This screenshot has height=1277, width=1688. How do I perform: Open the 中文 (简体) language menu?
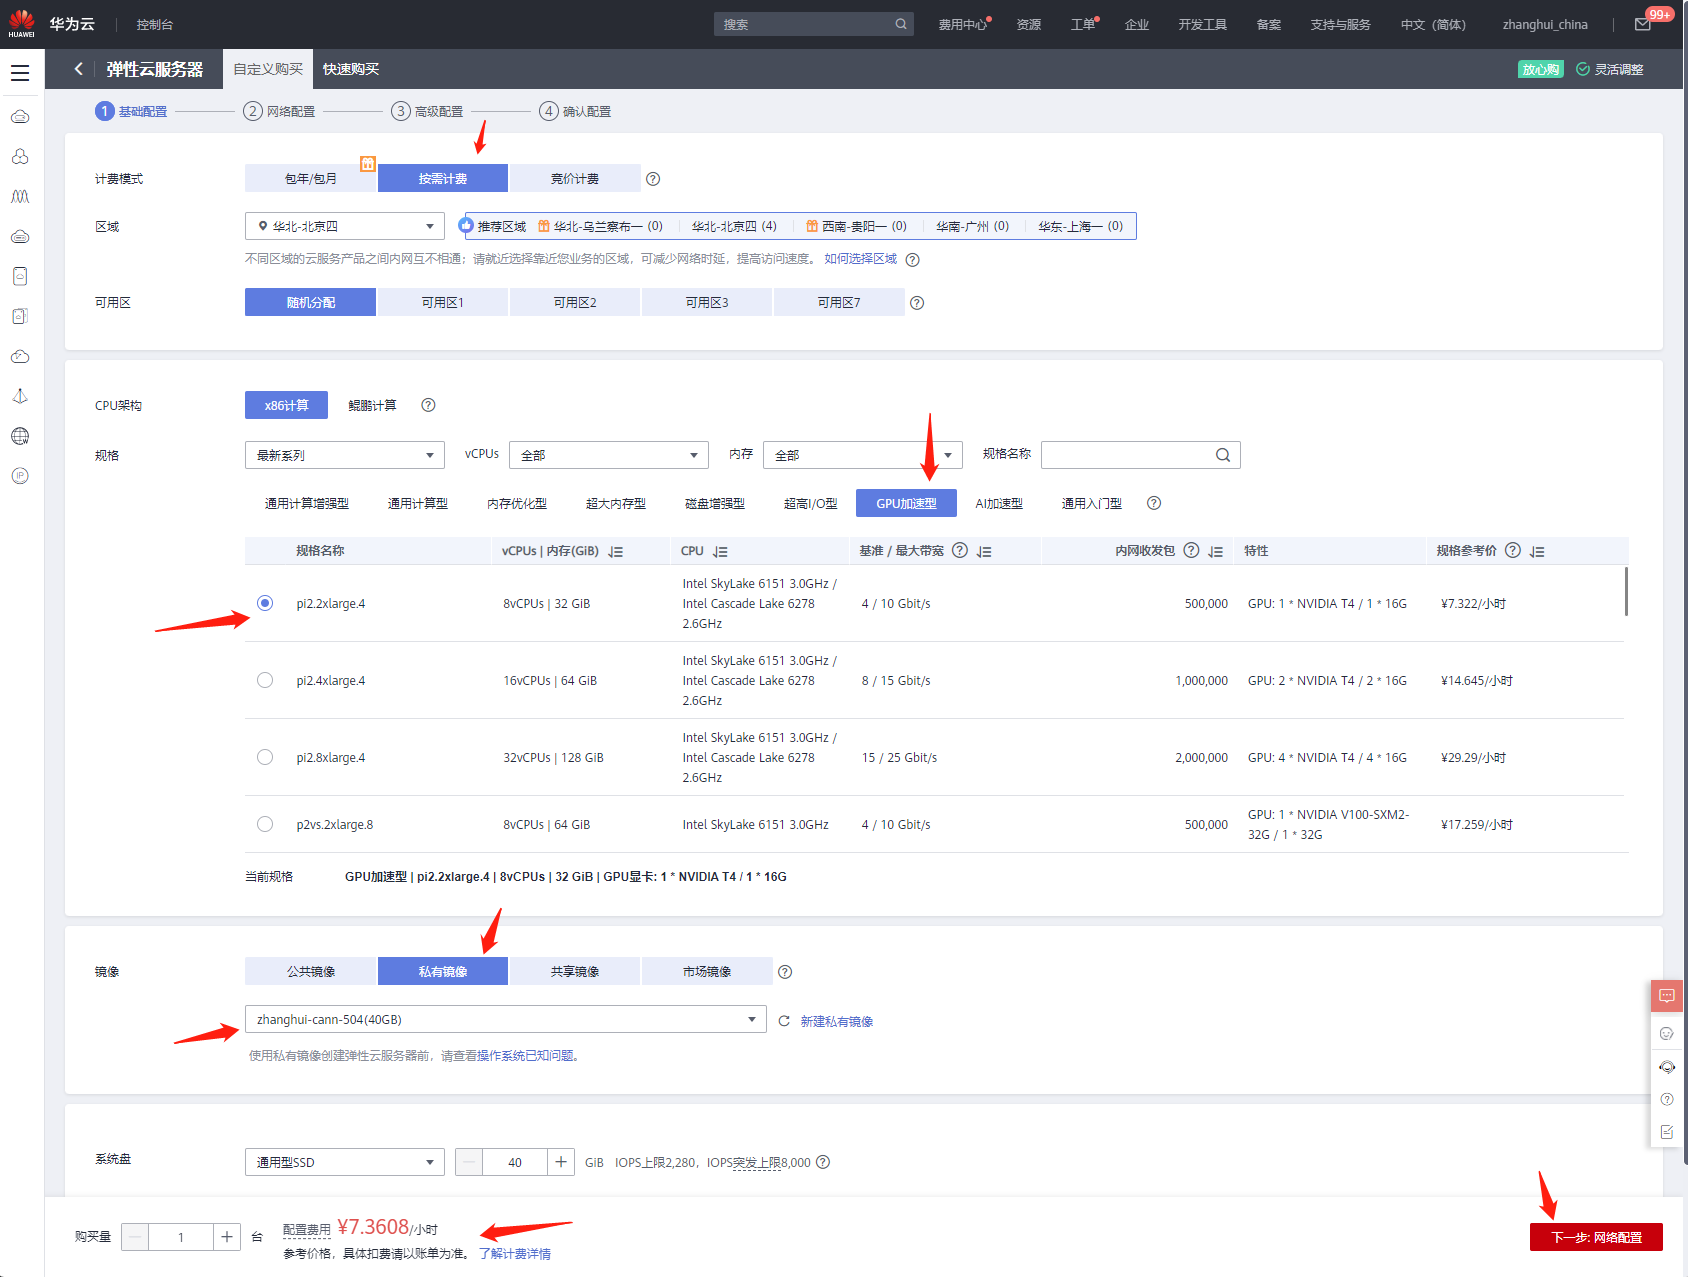click(1433, 24)
